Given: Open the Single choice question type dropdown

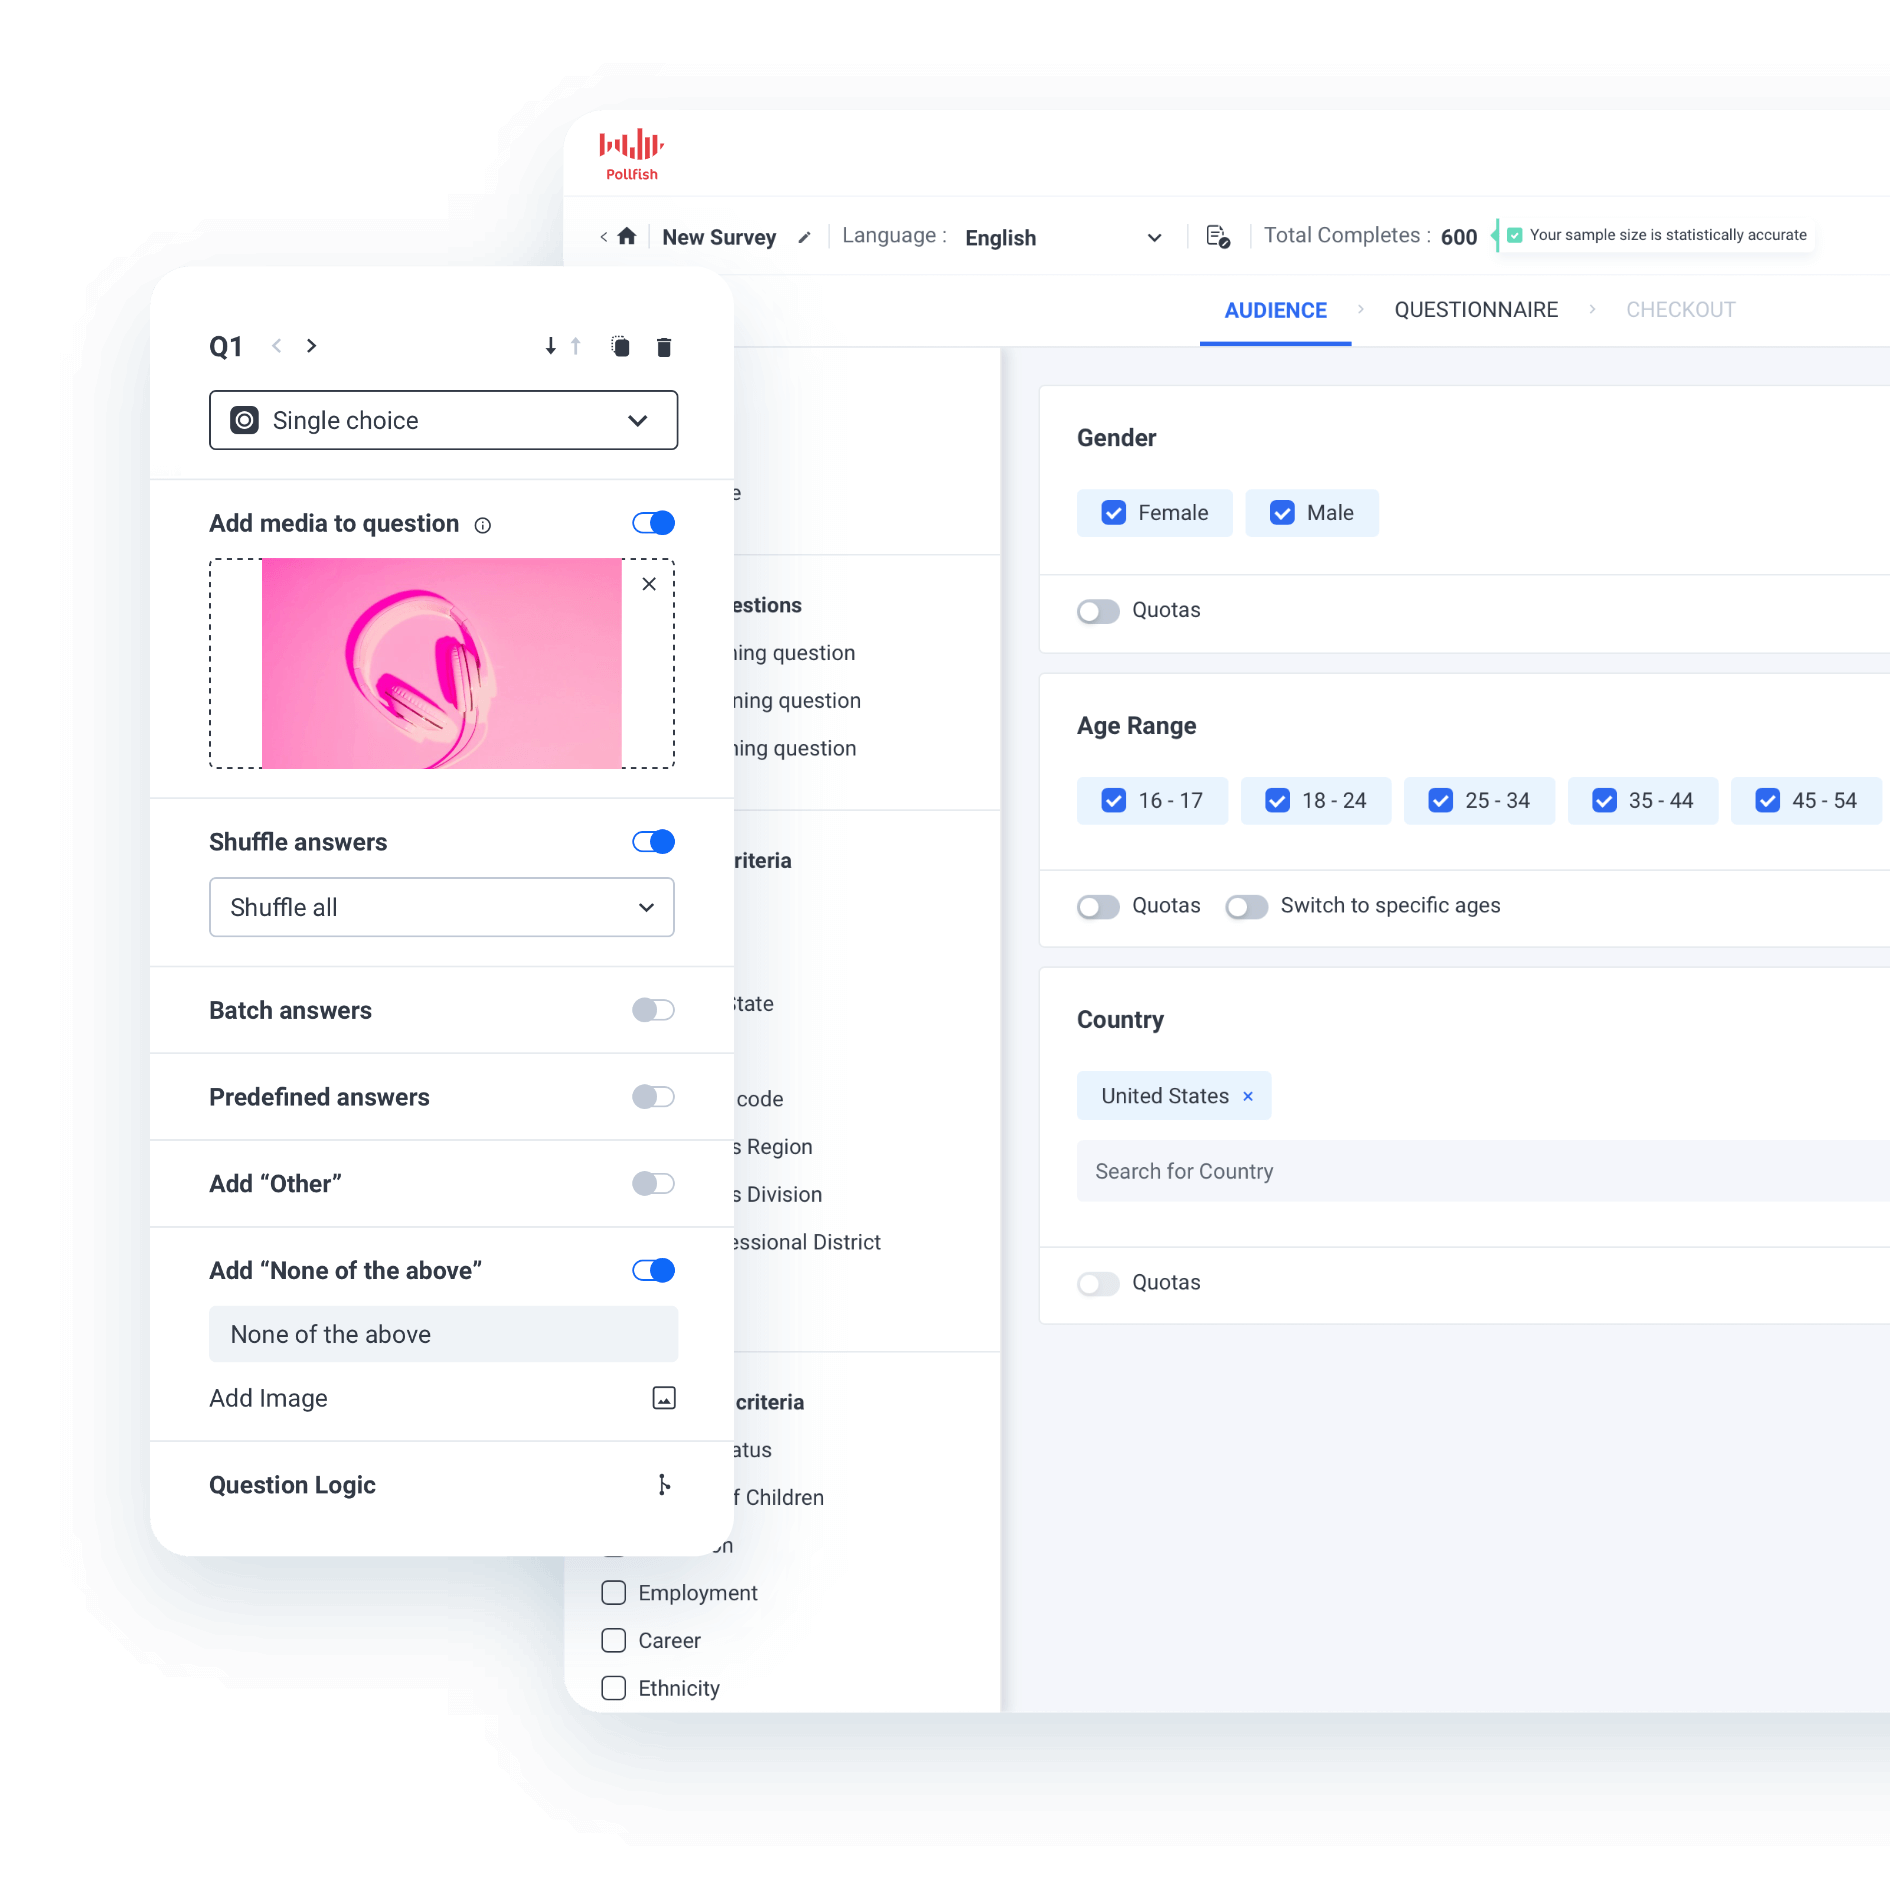Looking at the screenshot, I should point(443,420).
